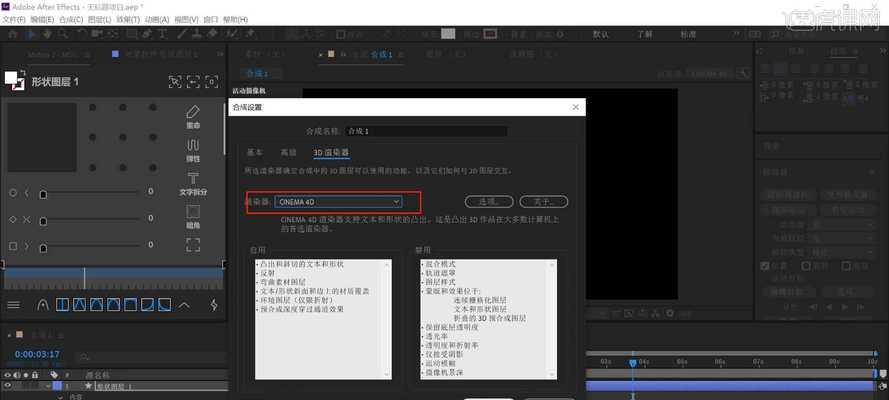Select the 弹性 elastic icon
The width and height of the screenshot is (889, 400).
(193, 146)
